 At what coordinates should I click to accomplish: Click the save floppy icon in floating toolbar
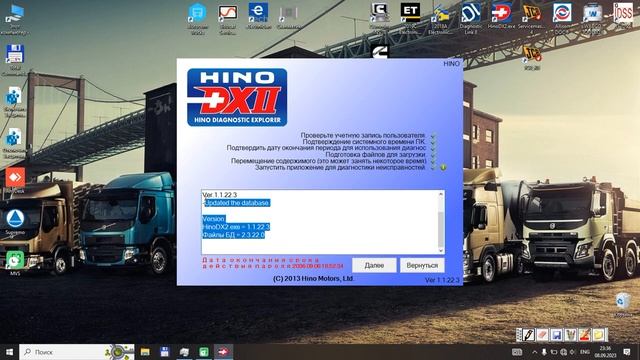click(x=556, y=335)
